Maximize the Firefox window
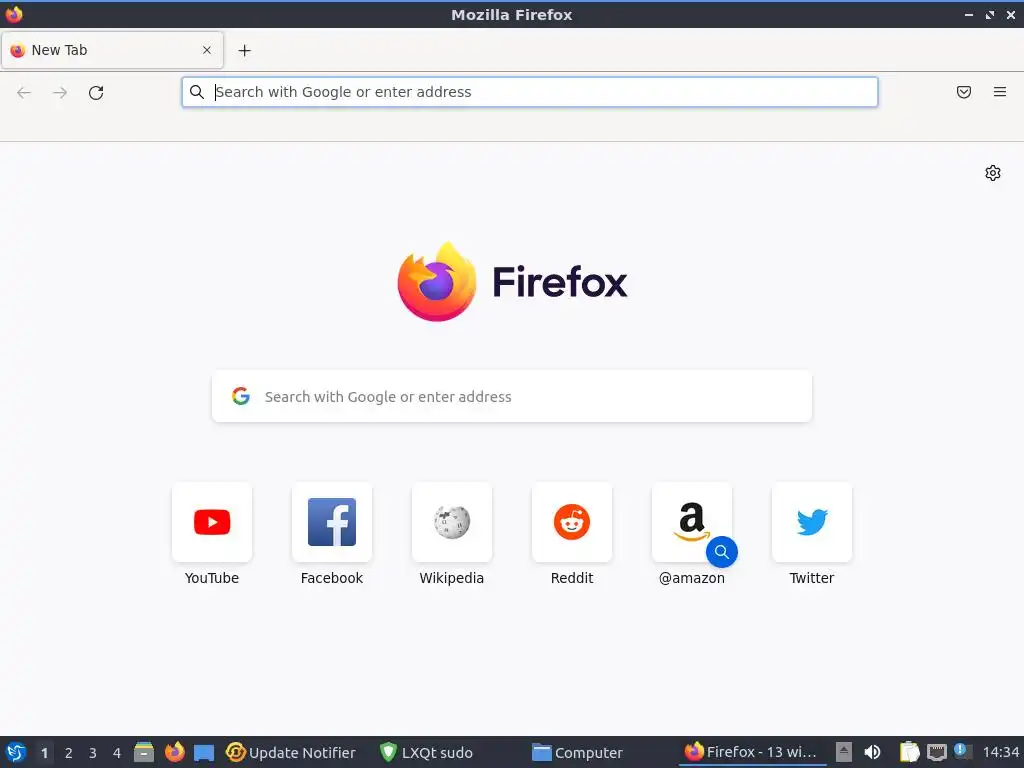 (990, 14)
